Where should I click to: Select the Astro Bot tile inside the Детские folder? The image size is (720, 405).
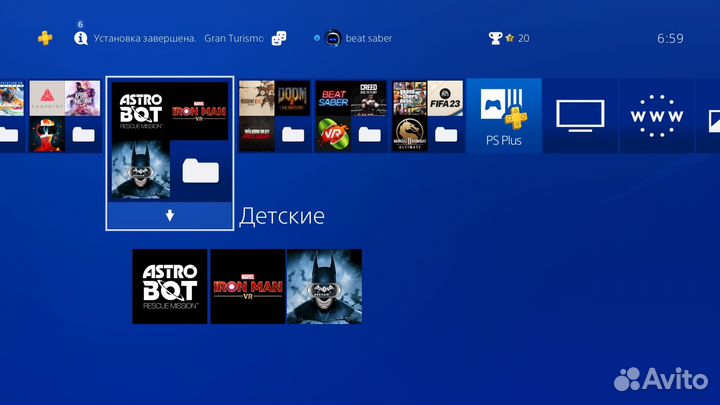tap(141, 111)
